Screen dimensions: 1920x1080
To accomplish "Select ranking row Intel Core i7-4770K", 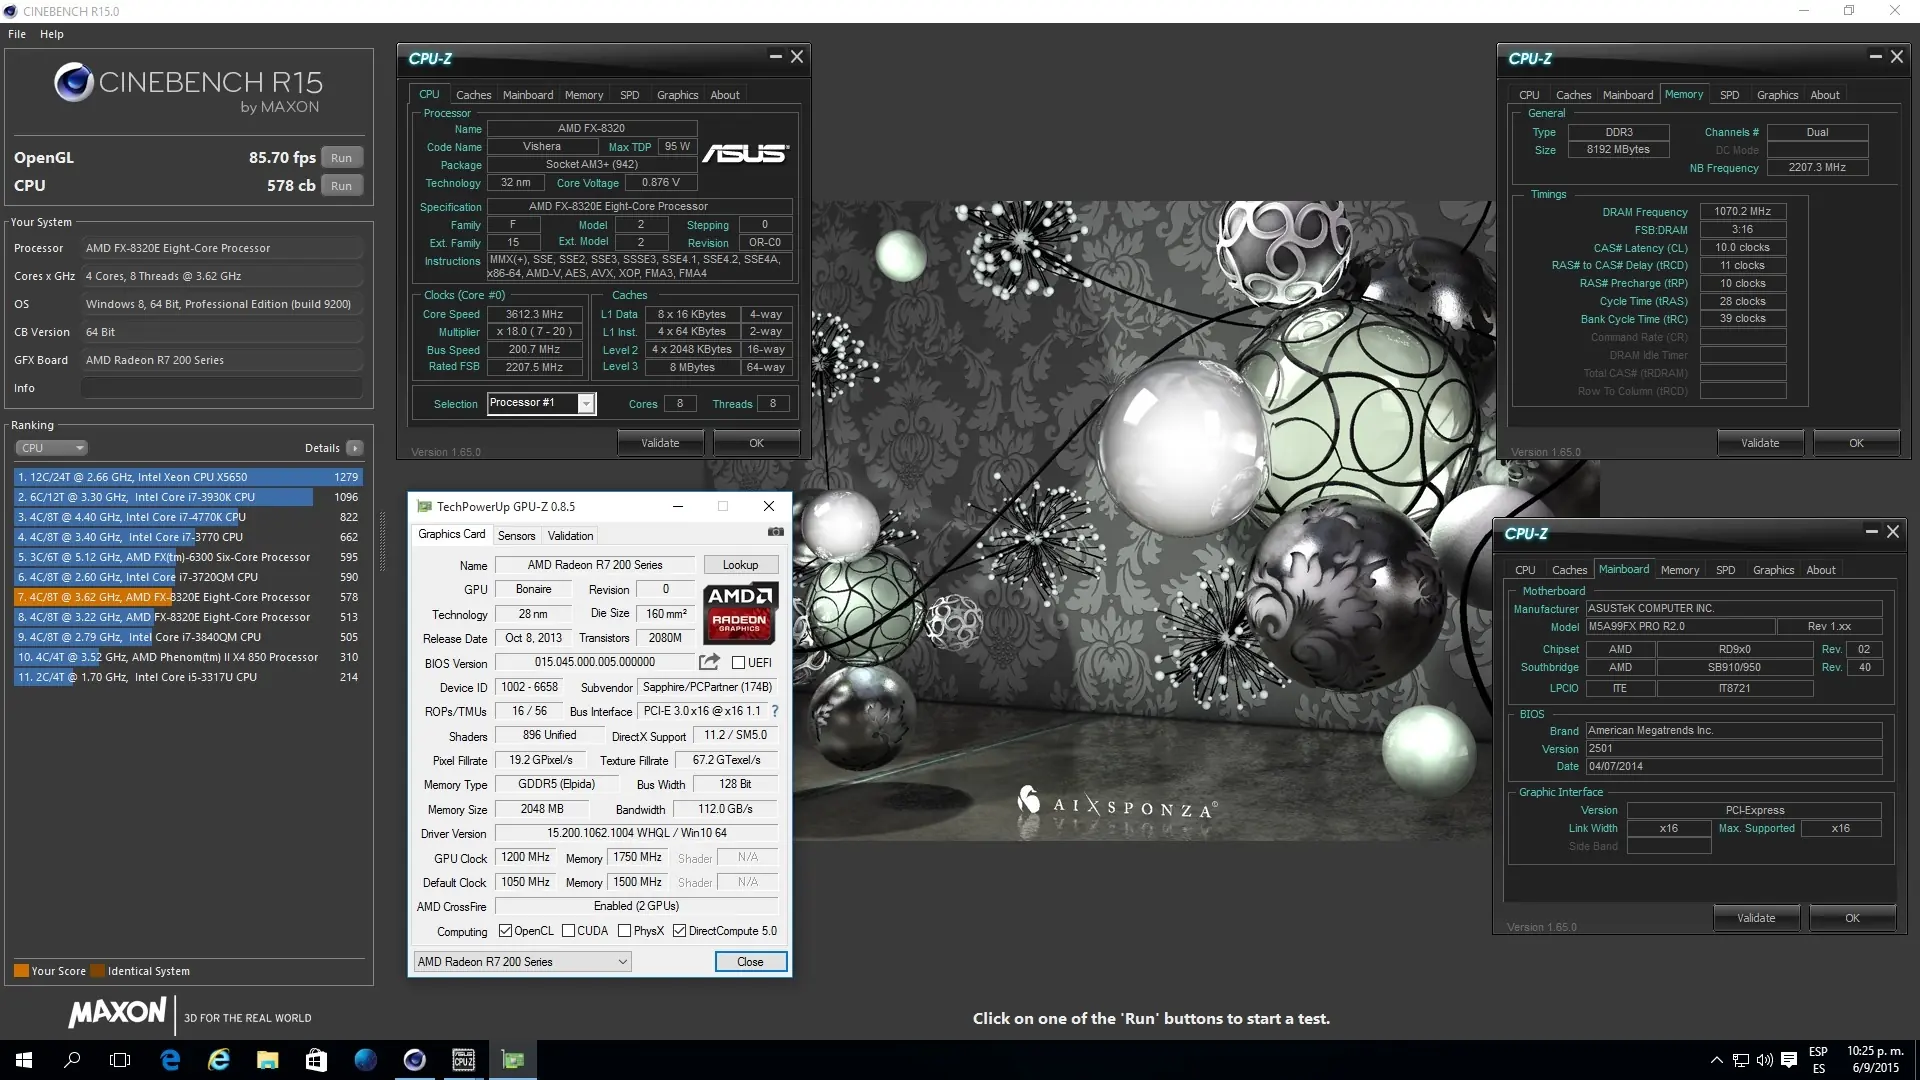I will 188,517.
